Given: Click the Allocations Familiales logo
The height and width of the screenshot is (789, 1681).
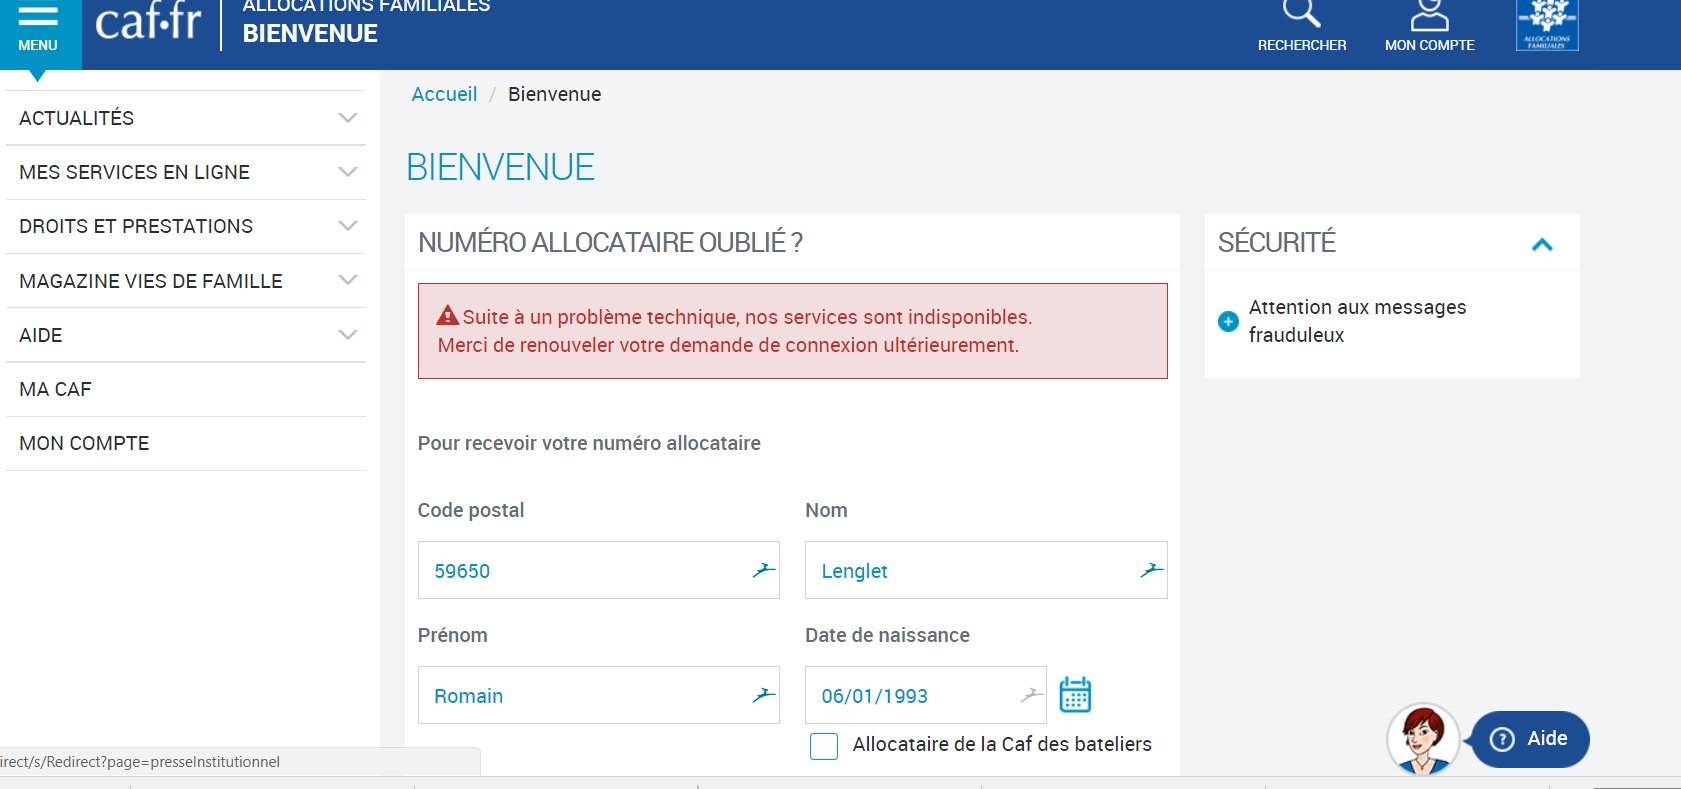Looking at the screenshot, I should pos(1547,24).
